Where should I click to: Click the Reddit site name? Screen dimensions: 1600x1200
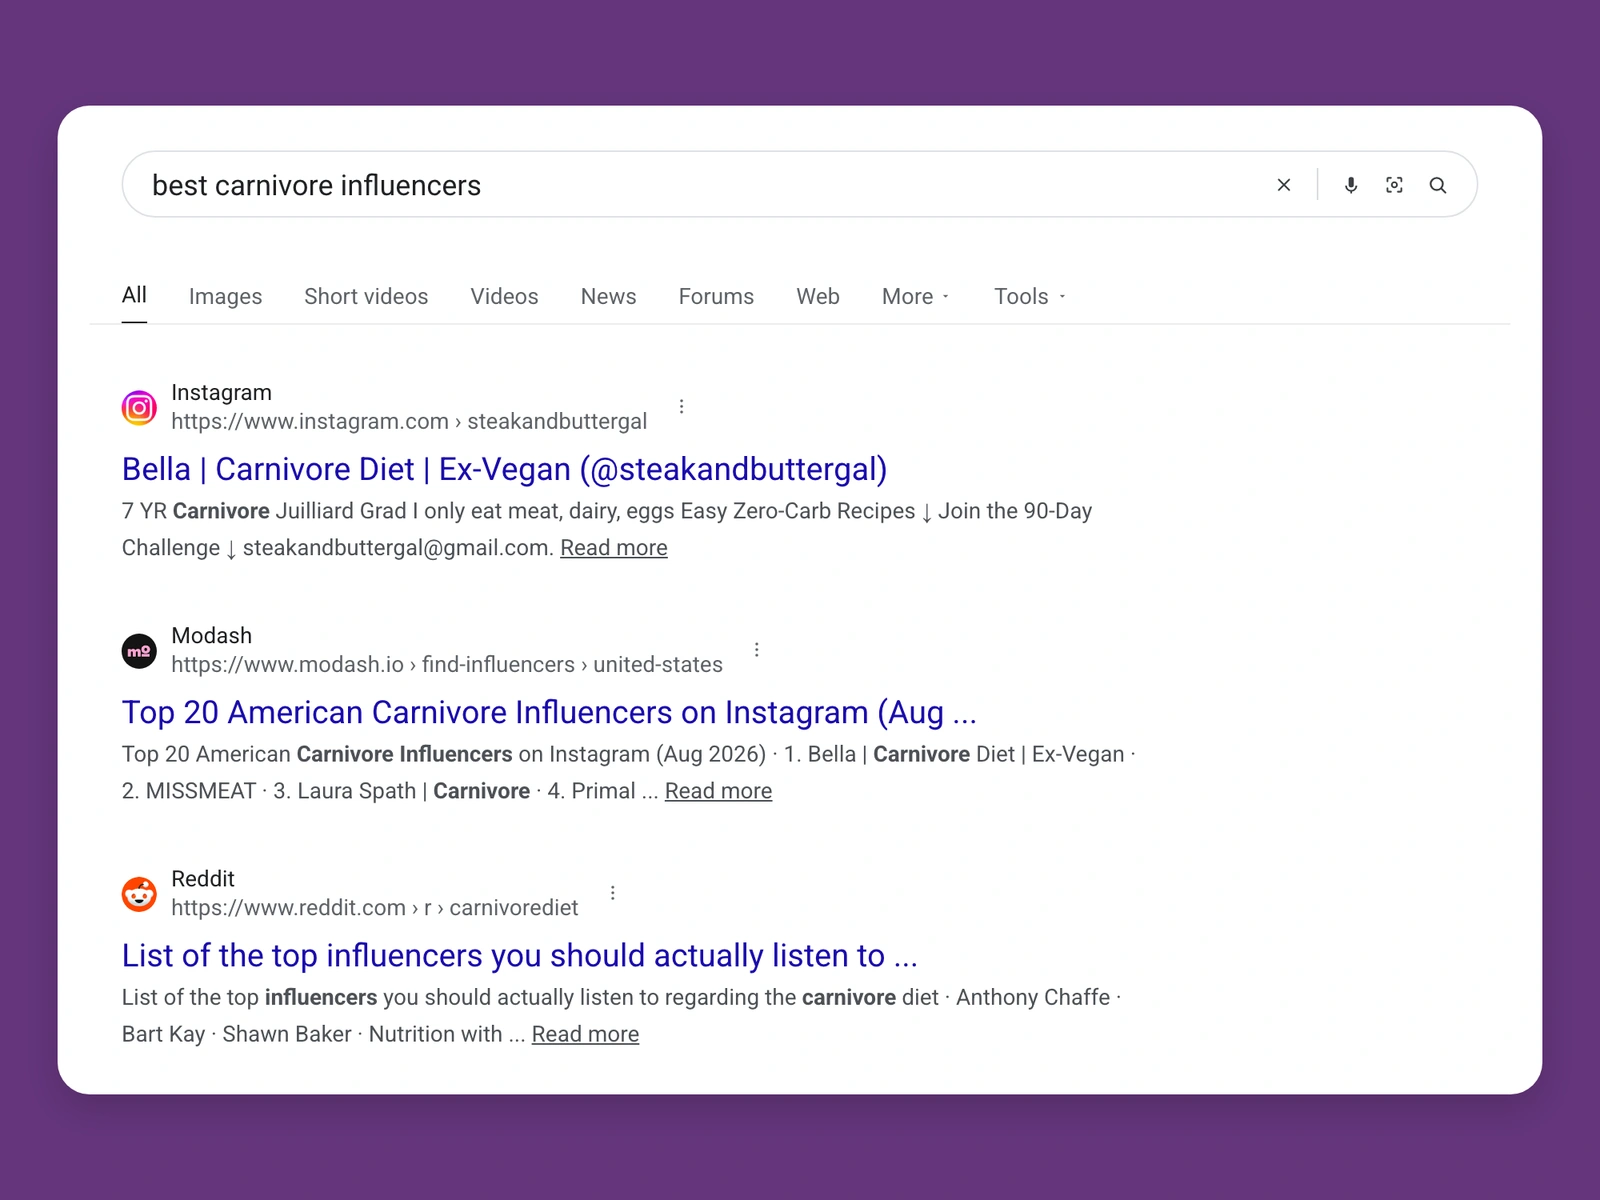202,878
